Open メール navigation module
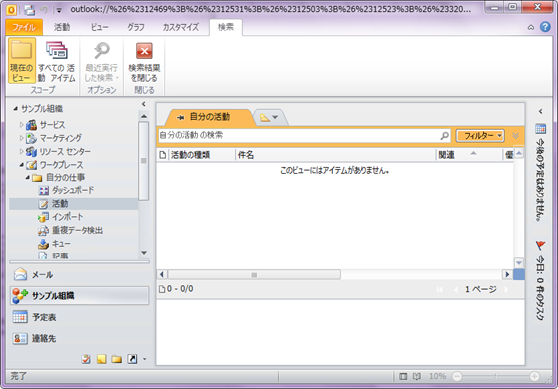 pyautogui.click(x=79, y=275)
